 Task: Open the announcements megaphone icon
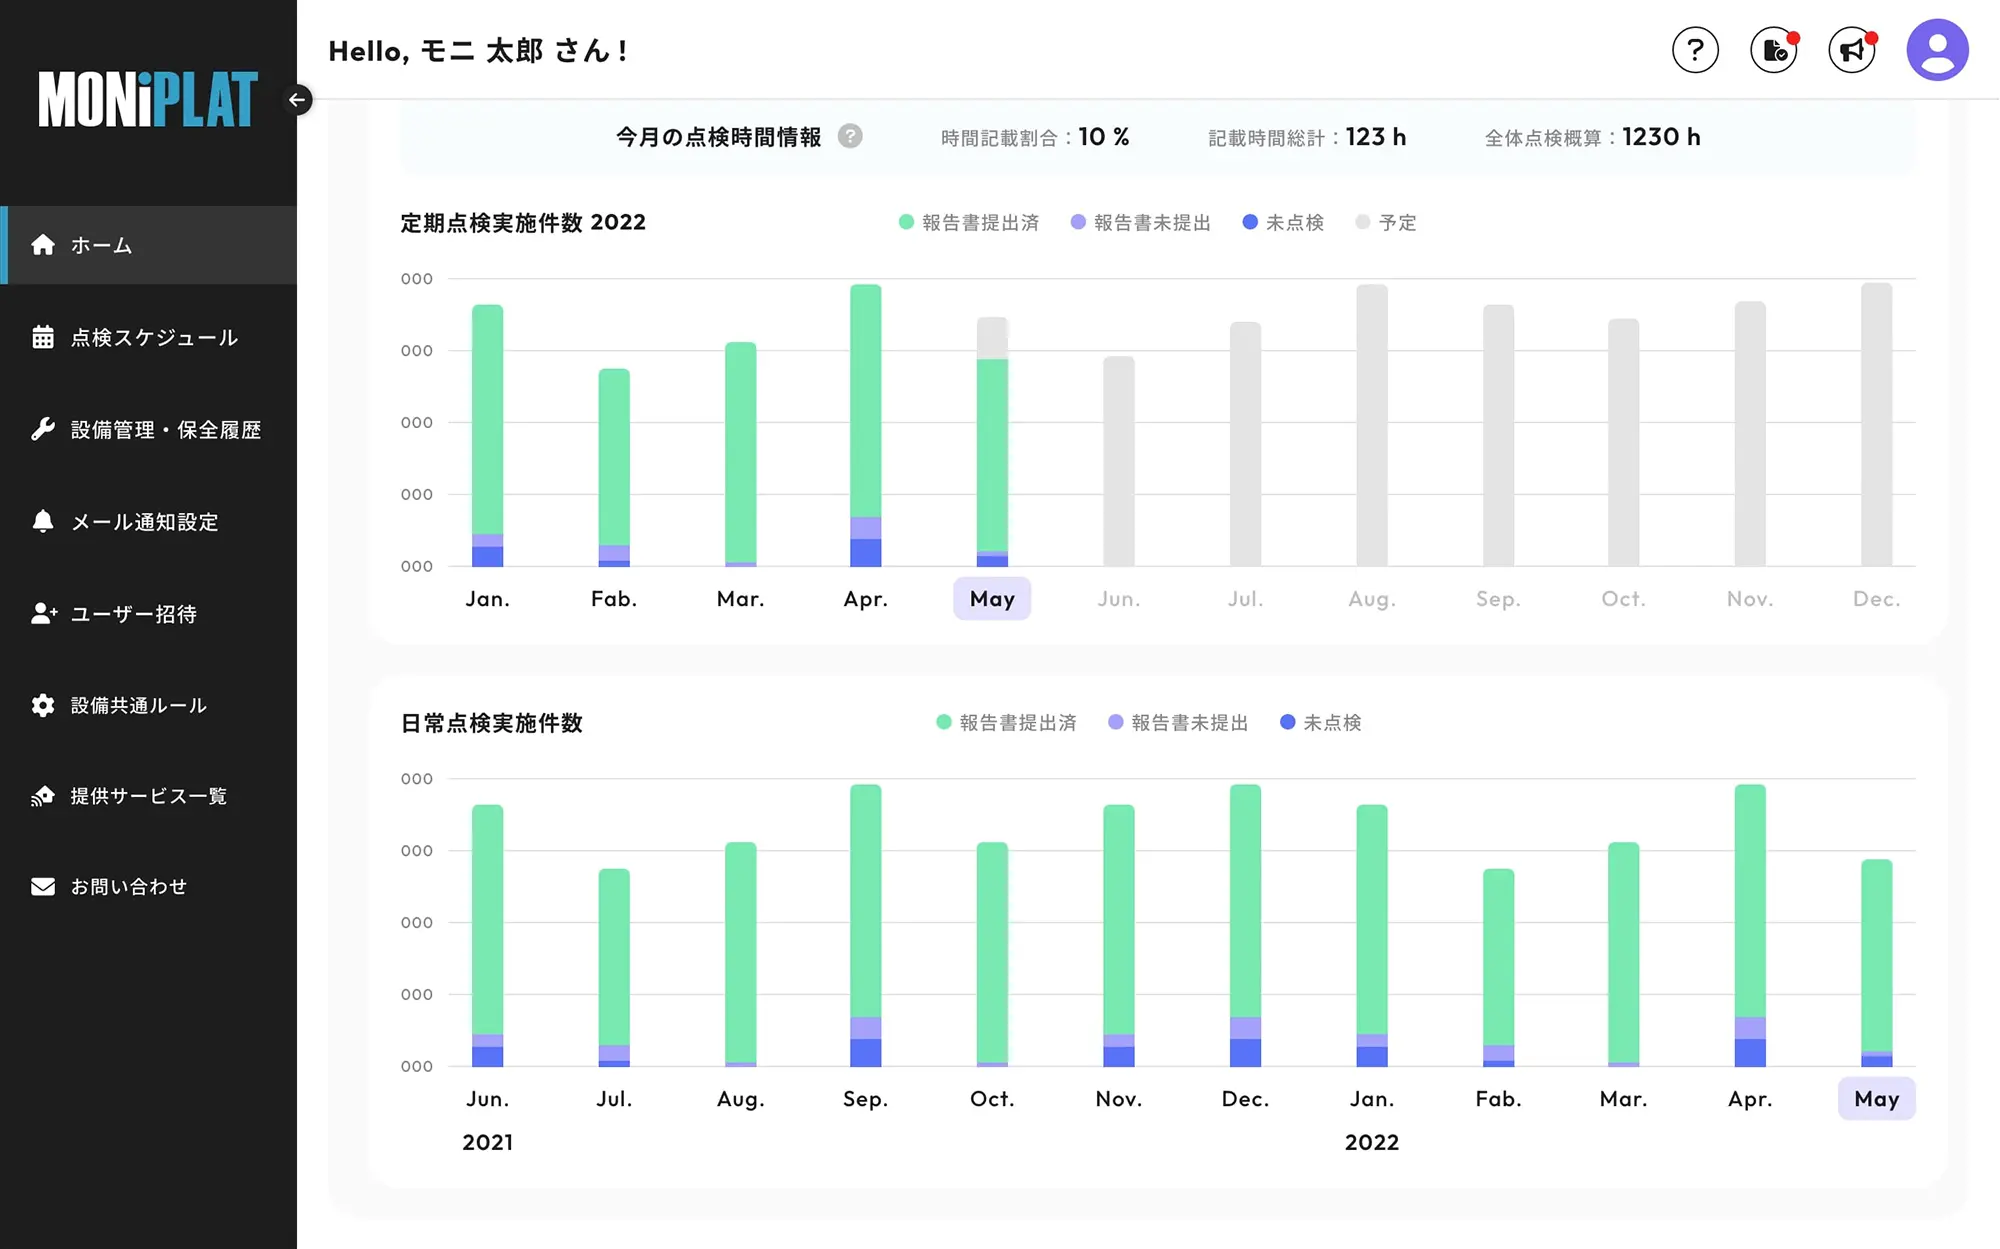1852,50
